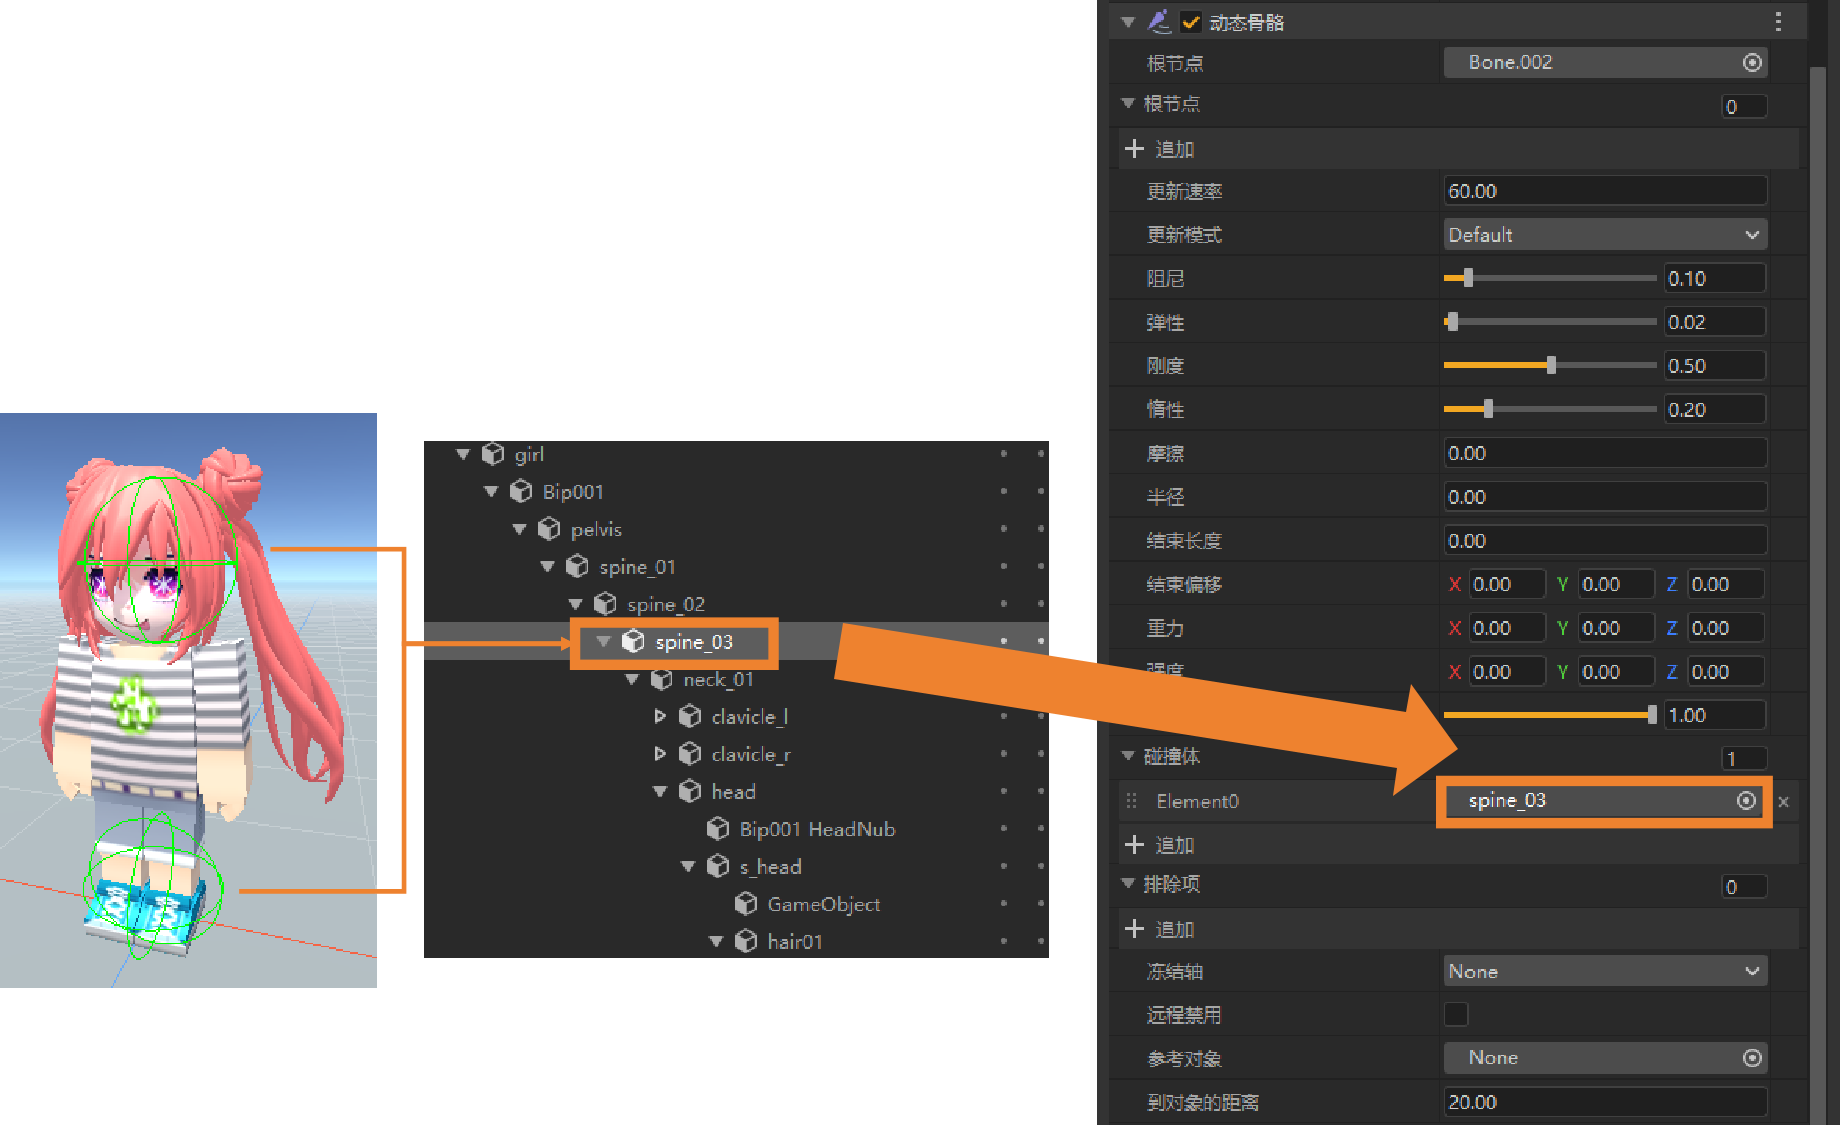1841x1126 pixels.
Task: Click the drag handle beside Element0
Action: tap(1132, 801)
